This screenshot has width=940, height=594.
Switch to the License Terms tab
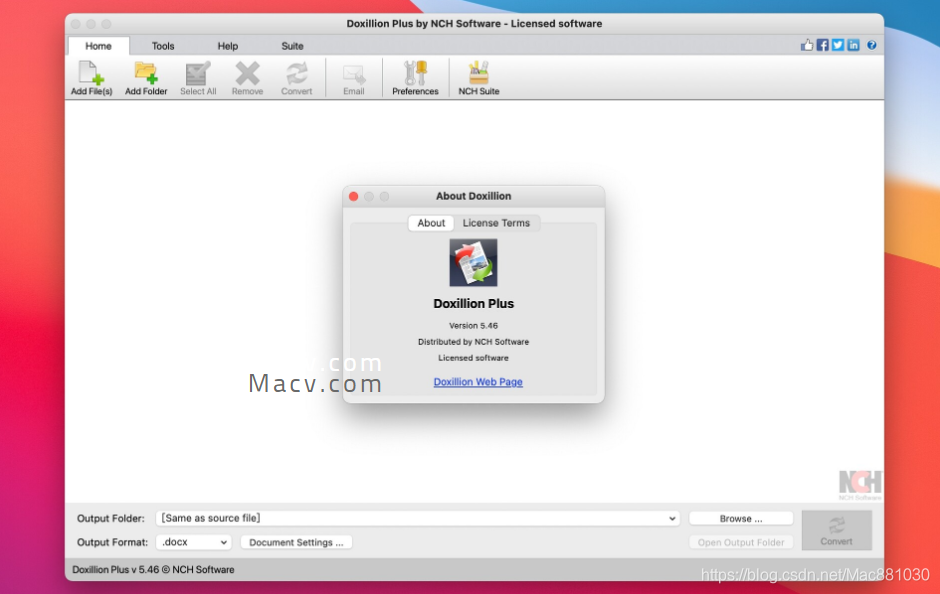(496, 223)
